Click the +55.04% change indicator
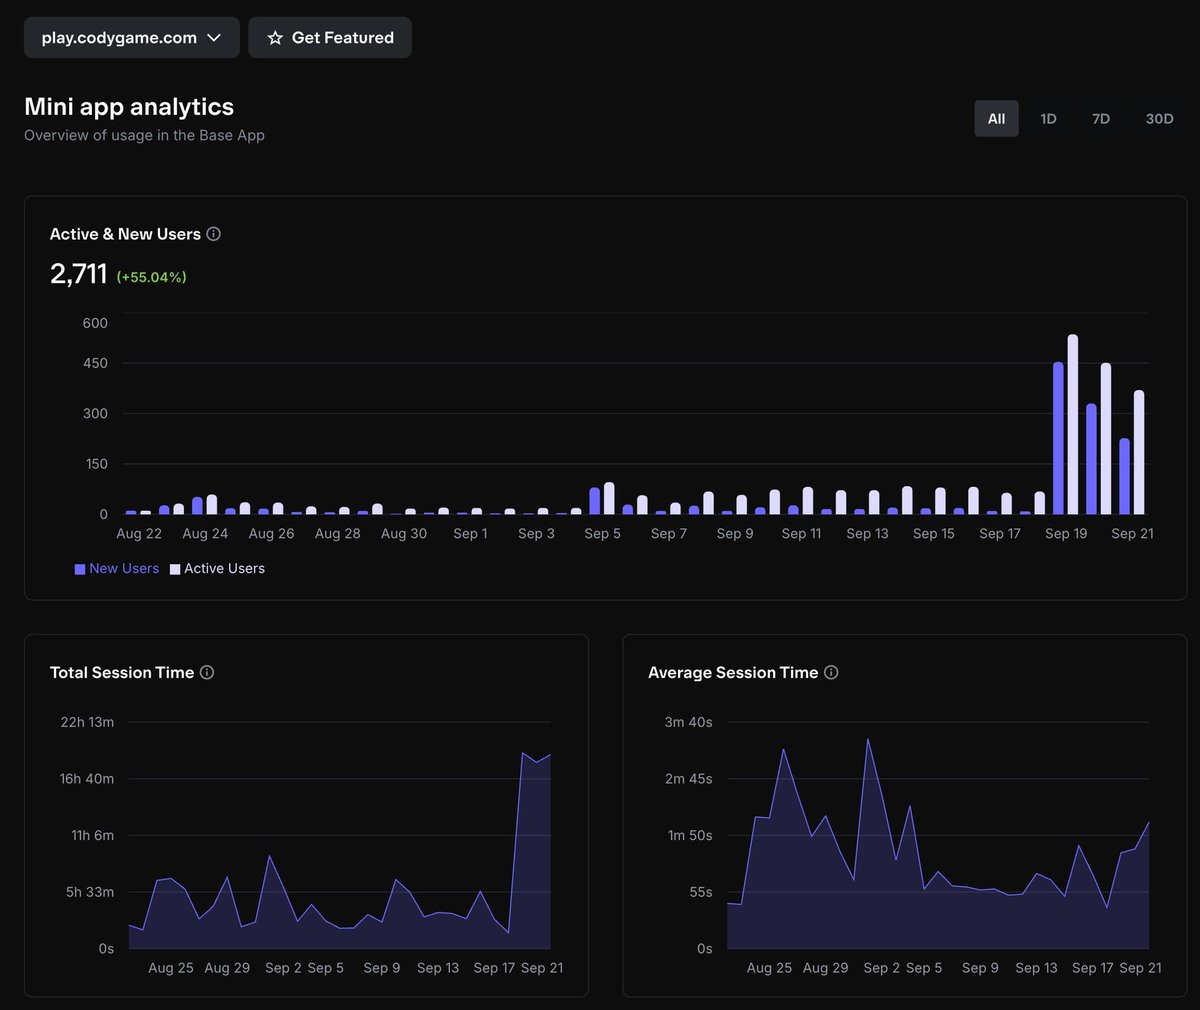Screen dimensions: 1200x1010 152,277
